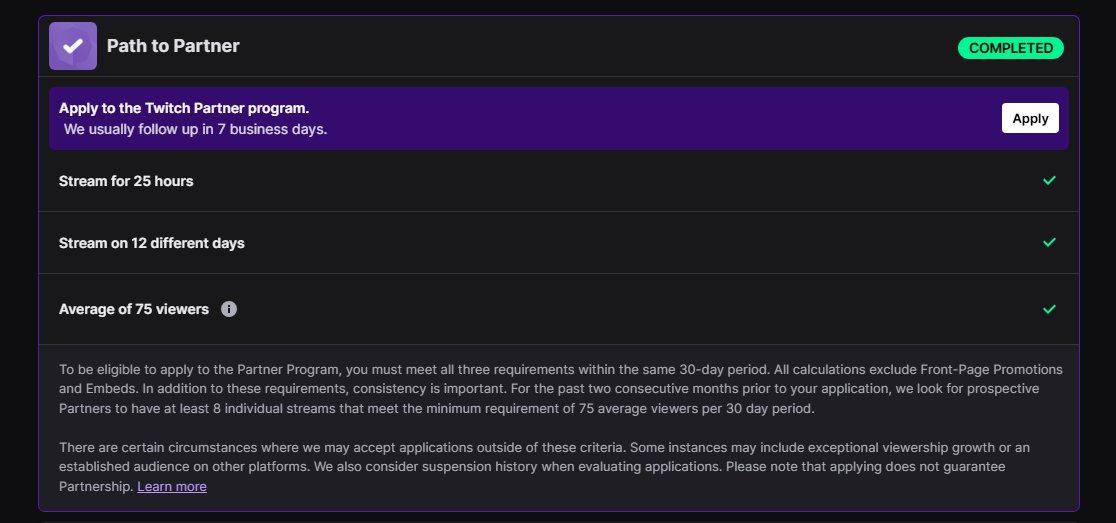This screenshot has width=1116, height=523.
Task: Click the checkmark next to Stream on 12 different days
Action: 1049,243
